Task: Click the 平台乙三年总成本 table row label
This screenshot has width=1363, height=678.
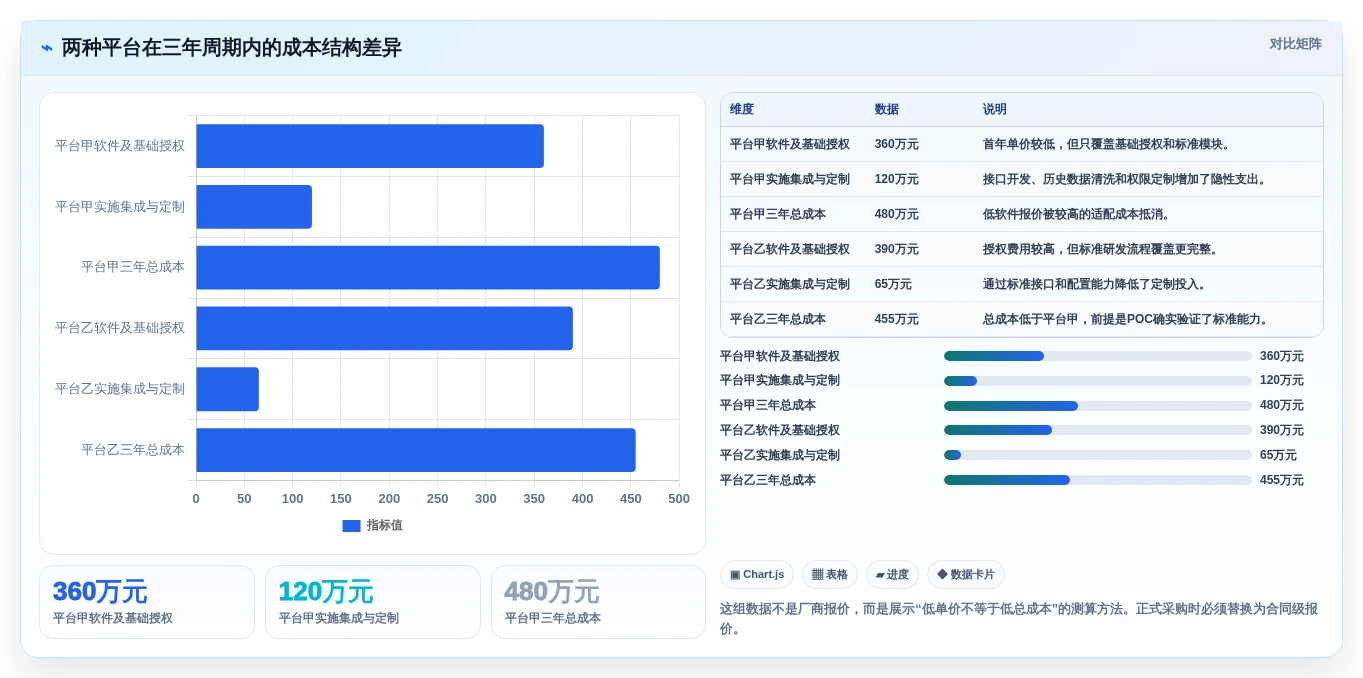Action: (778, 319)
